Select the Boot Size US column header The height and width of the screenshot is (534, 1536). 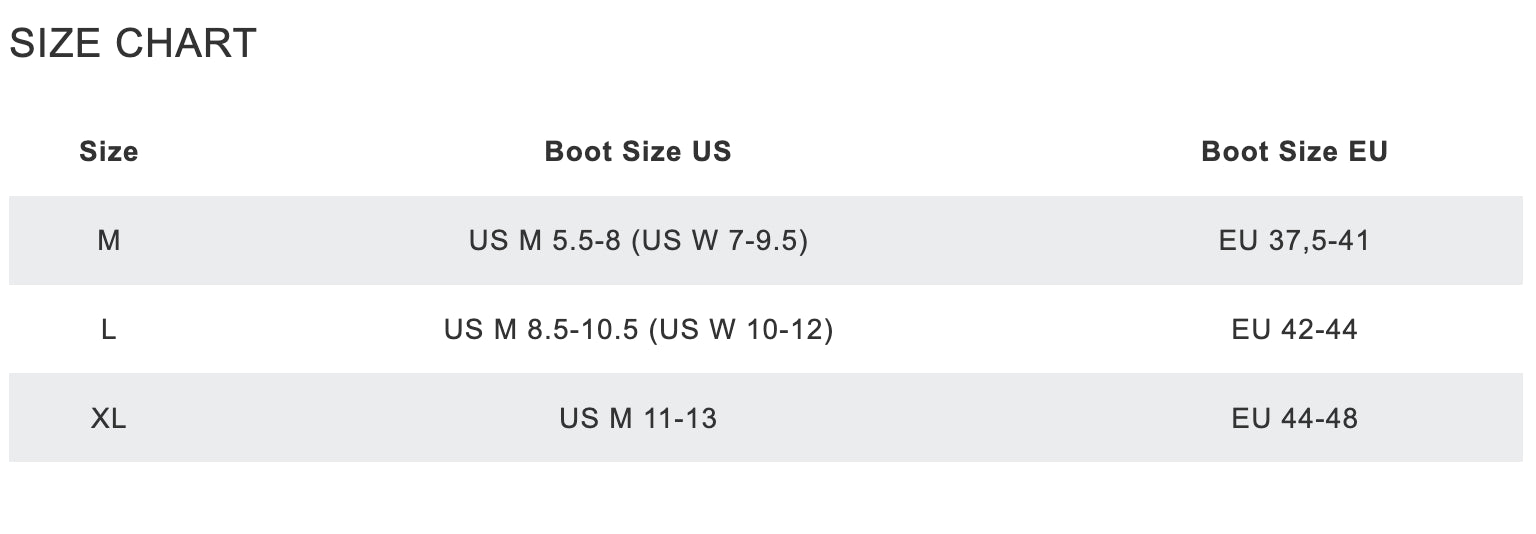click(638, 152)
